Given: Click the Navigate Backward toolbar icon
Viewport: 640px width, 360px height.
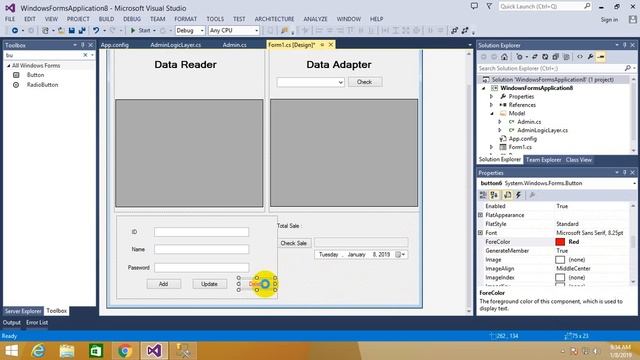Looking at the screenshot, I should pos(15,31).
